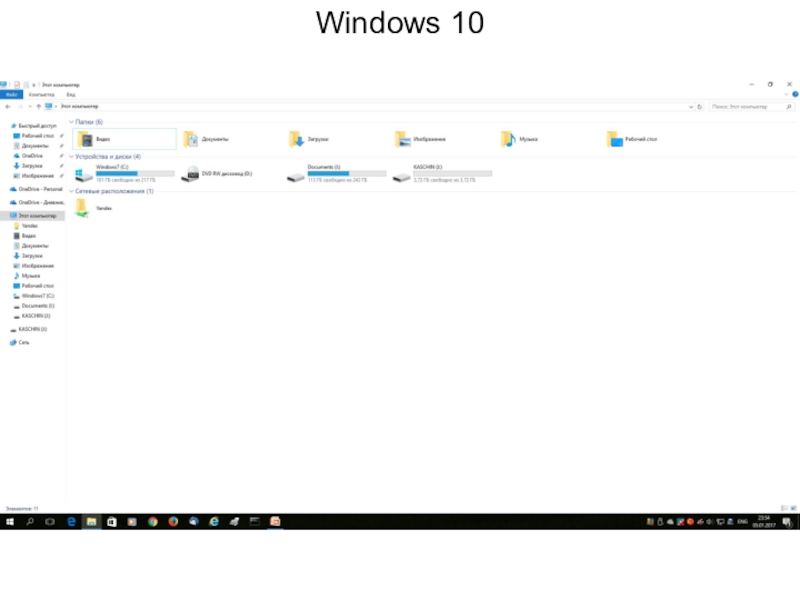The image size is (800, 600).
Task: Open PowerPoint from the taskbar
Action: tap(275, 521)
